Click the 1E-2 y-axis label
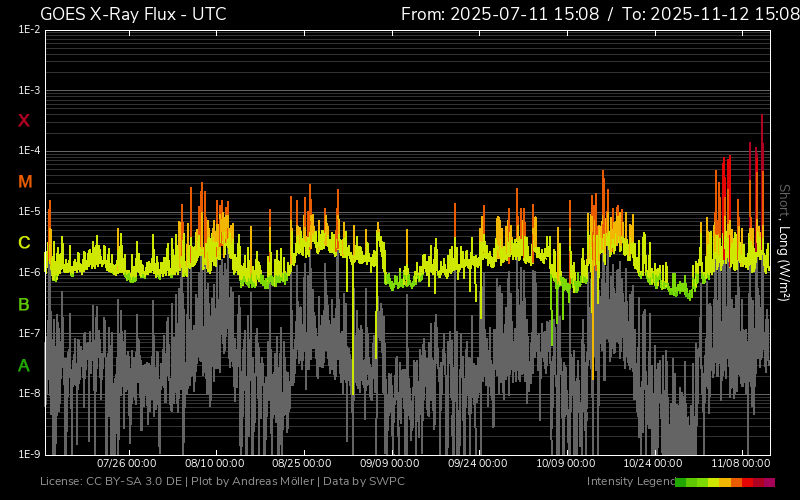The image size is (800, 500). pyautogui.click(x=29, y=30)
